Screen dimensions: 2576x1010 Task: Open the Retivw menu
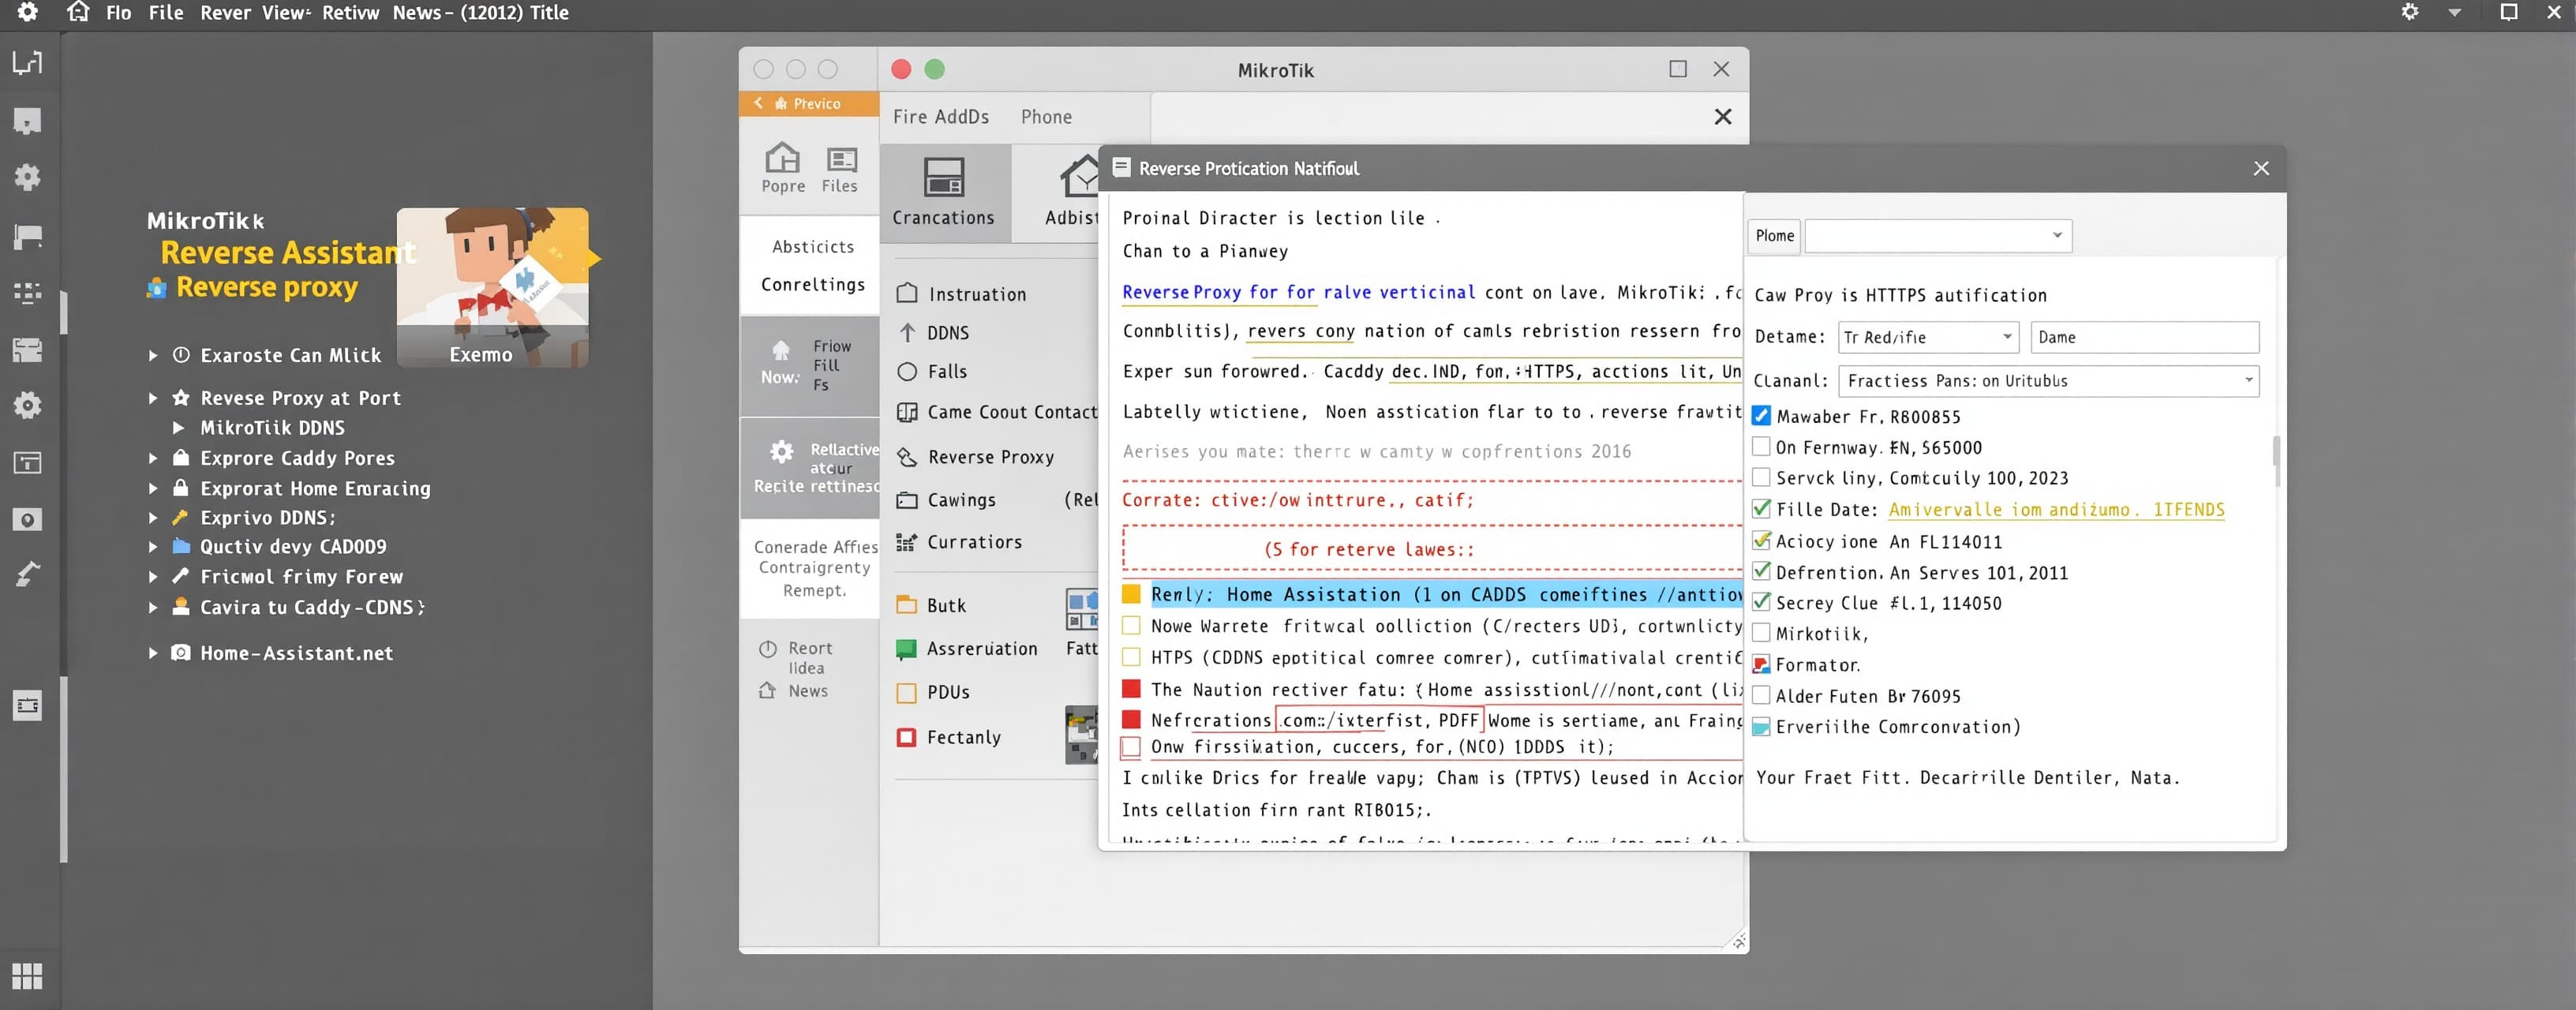coord(350,12)
